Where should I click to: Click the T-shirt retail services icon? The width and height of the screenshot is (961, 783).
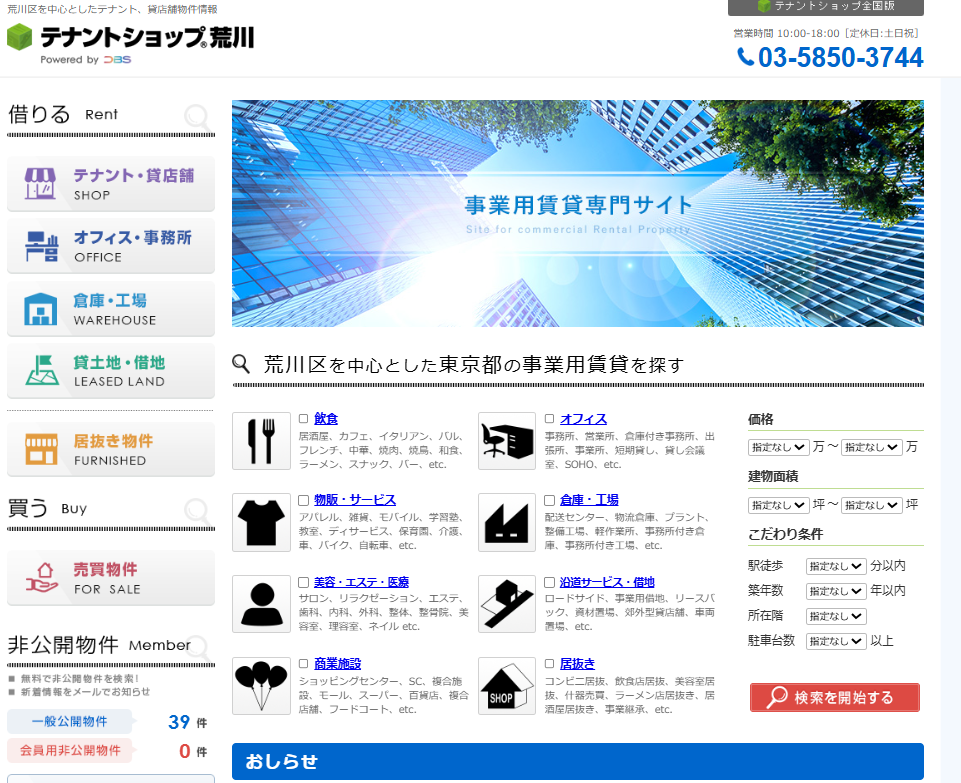coord(261,522)
